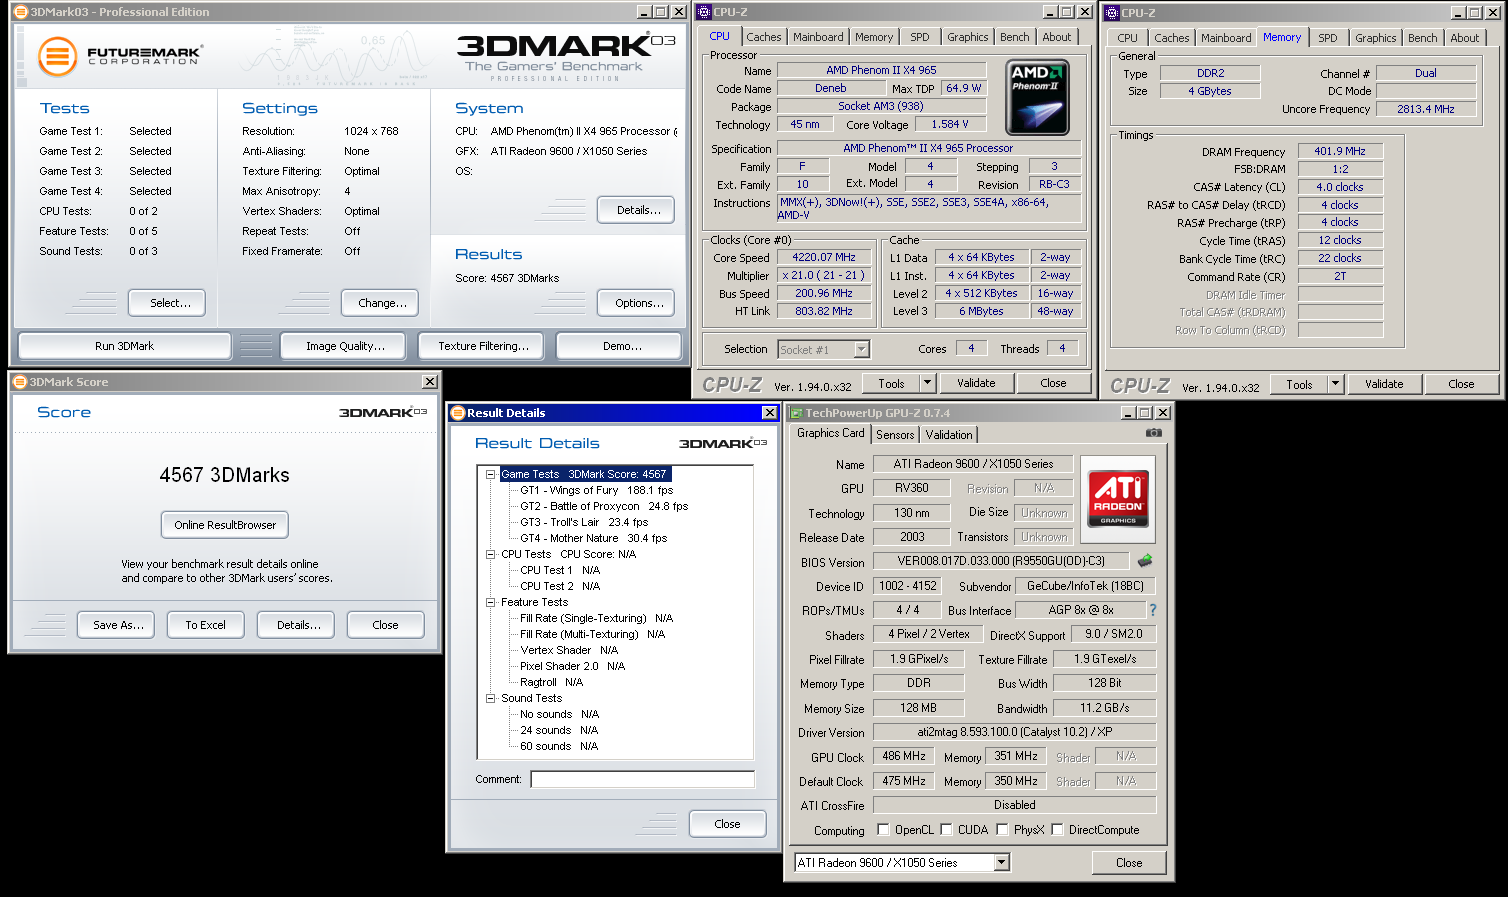
Task: Click the '401.9 MHz' DRAM Frequency value
Action: tap(1340, 151)
